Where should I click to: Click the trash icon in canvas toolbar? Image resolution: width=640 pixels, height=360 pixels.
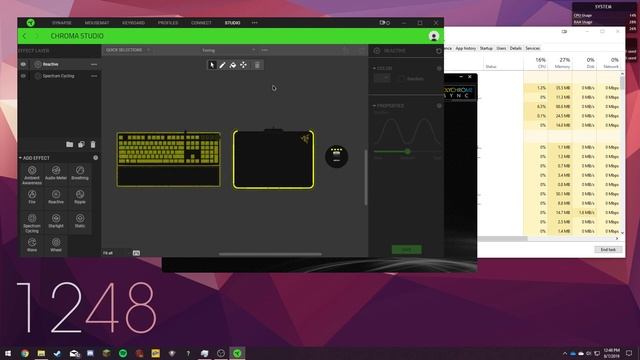257,65
